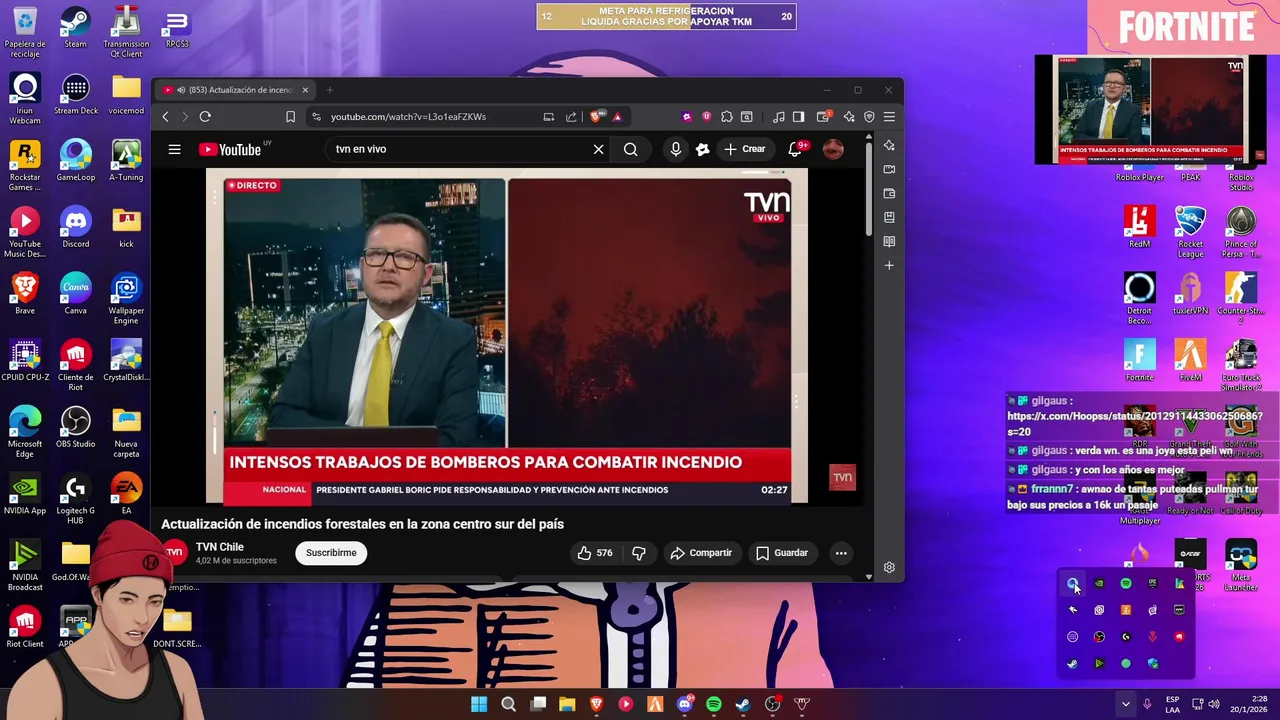
Task: Open ESP LAA language selector
Action: 1172,704
